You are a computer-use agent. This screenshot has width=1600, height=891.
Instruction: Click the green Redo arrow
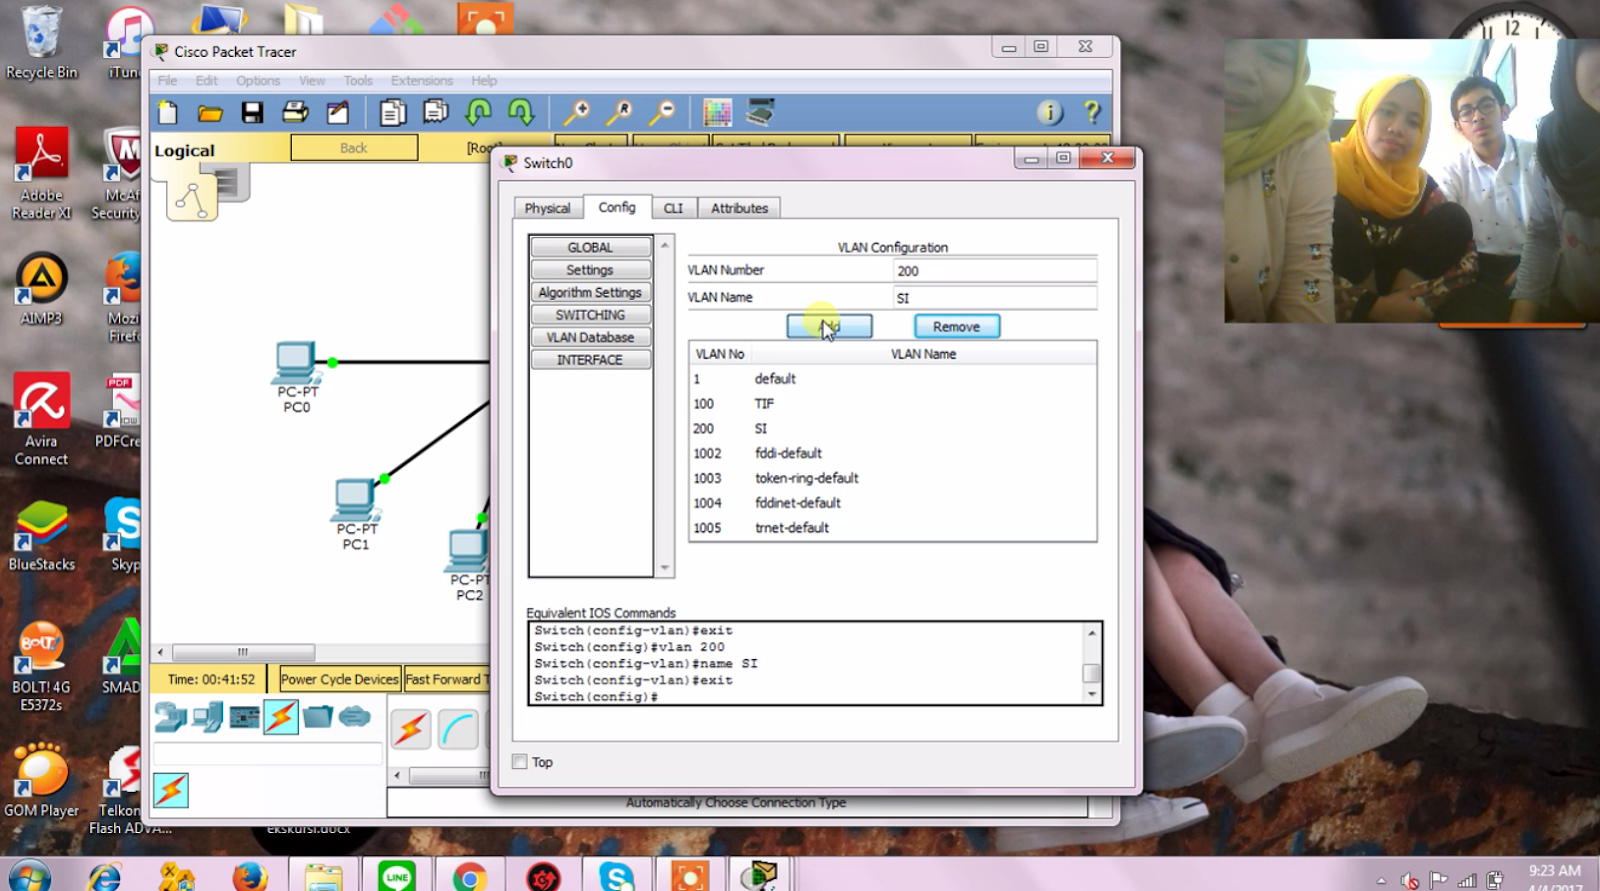pyautogui.click(x=521, y=113)
